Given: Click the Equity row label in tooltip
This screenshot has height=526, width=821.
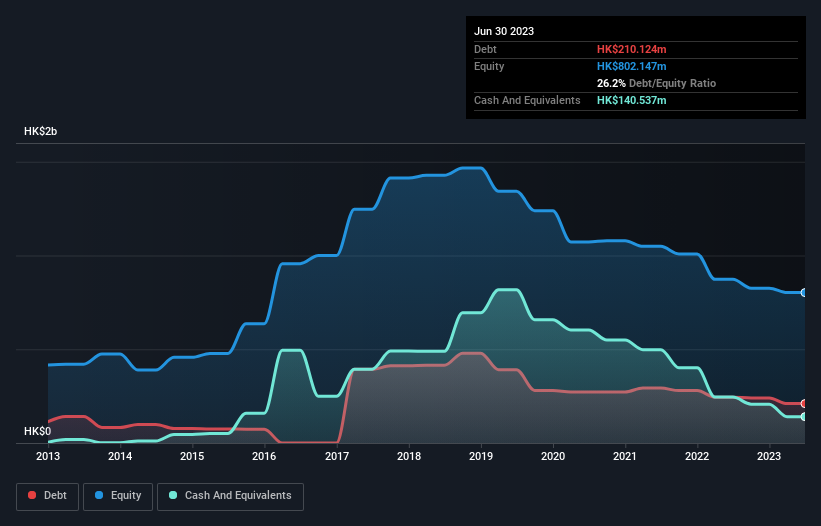Looking at the screenshot, I should 489,66.
